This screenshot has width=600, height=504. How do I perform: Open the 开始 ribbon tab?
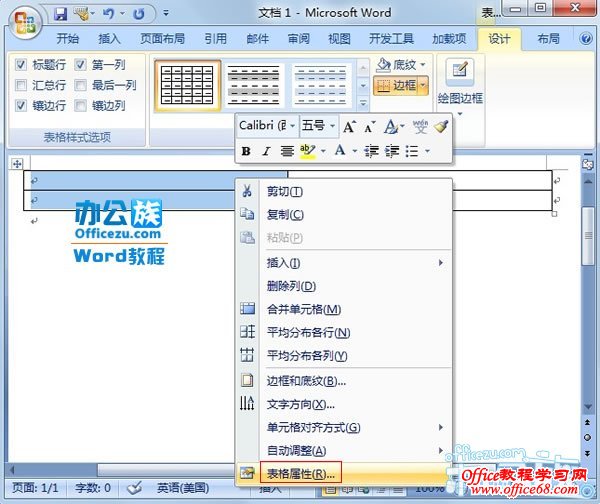coord(68,39)
